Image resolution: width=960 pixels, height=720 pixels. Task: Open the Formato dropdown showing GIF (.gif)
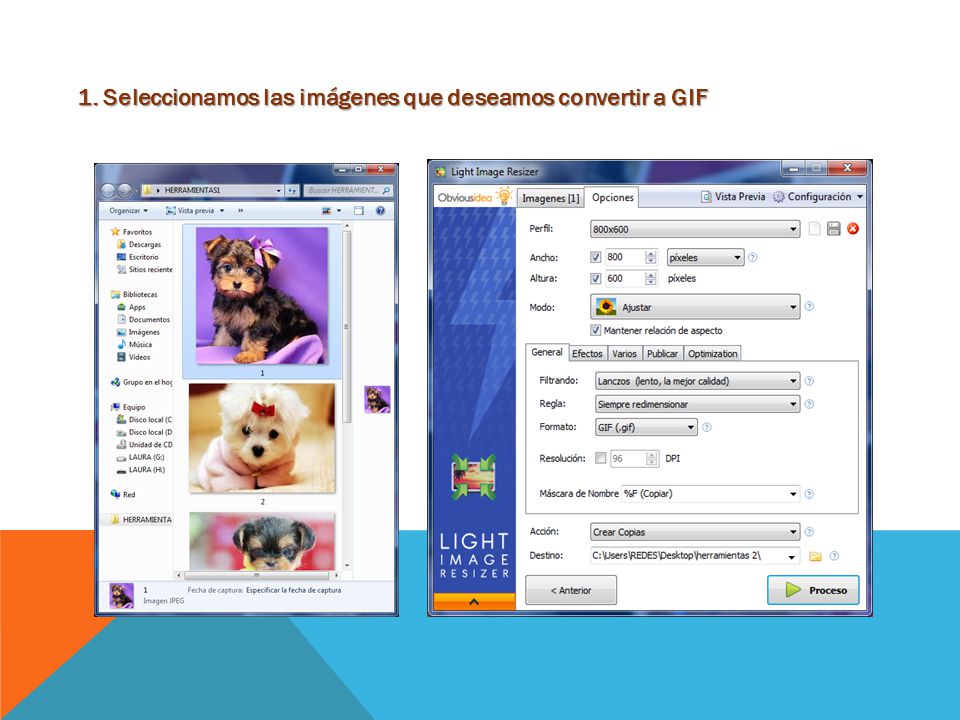(x=646, y=427)
